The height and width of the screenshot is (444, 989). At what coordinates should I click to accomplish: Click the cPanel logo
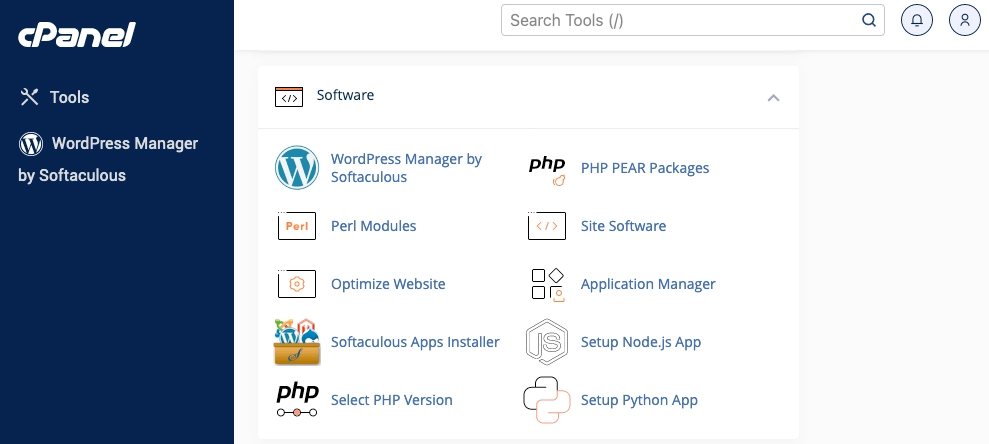point(77,35)
